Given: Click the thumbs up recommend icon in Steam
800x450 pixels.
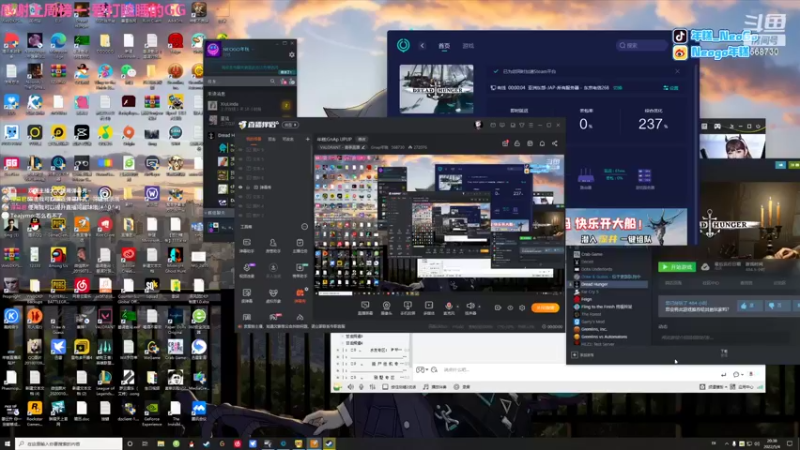Looking at the screenshot, I should (746, 306).
